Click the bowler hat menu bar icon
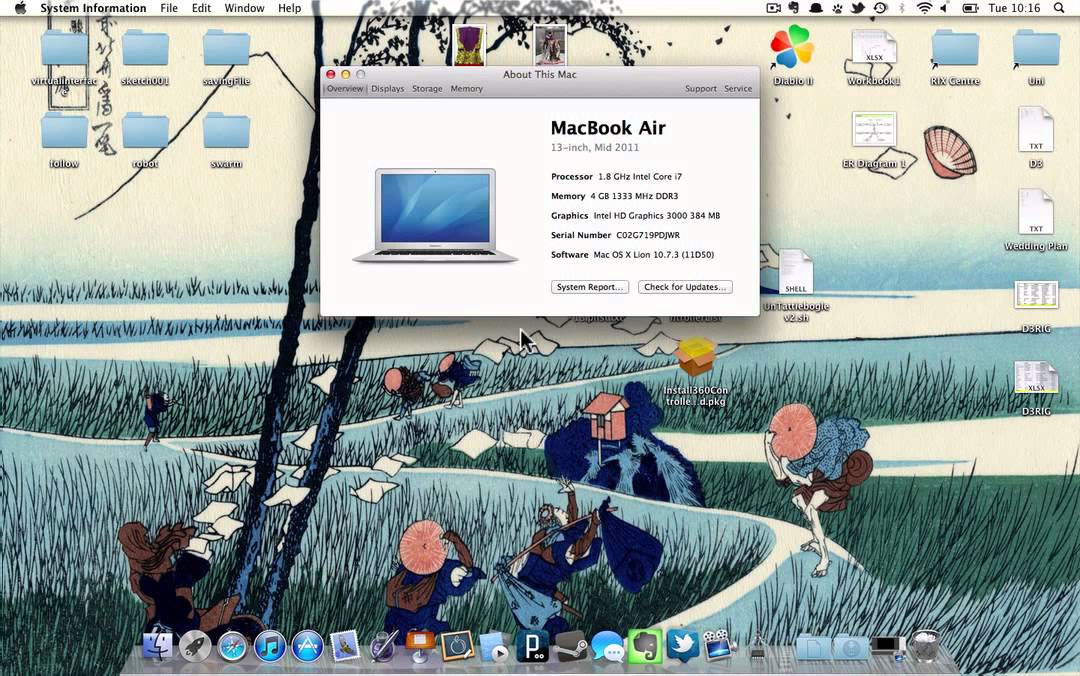1080x676 pixels. point(816,8)
